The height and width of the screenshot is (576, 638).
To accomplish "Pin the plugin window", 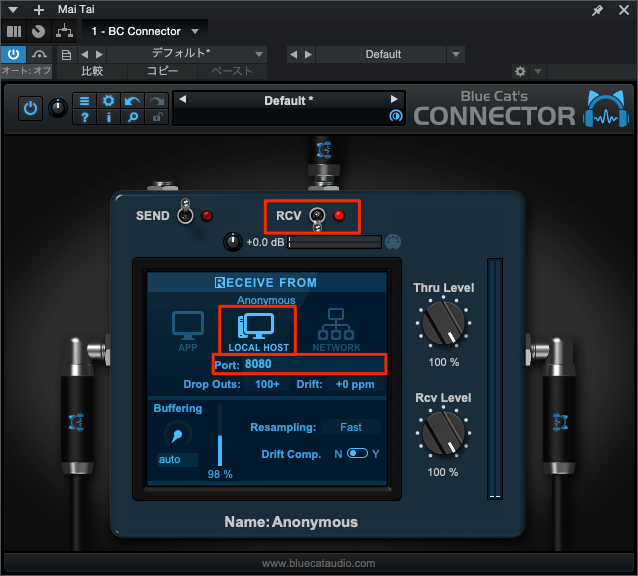I will (597, 10).
